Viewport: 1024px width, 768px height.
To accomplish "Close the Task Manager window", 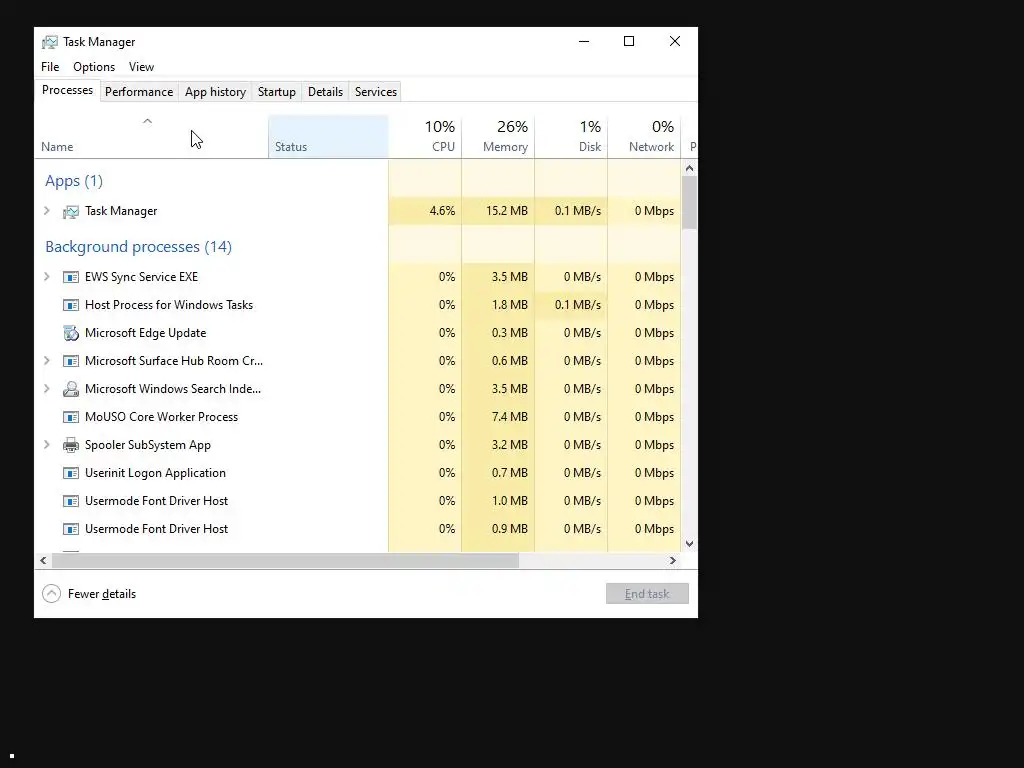I will click(x=675, y=42).
